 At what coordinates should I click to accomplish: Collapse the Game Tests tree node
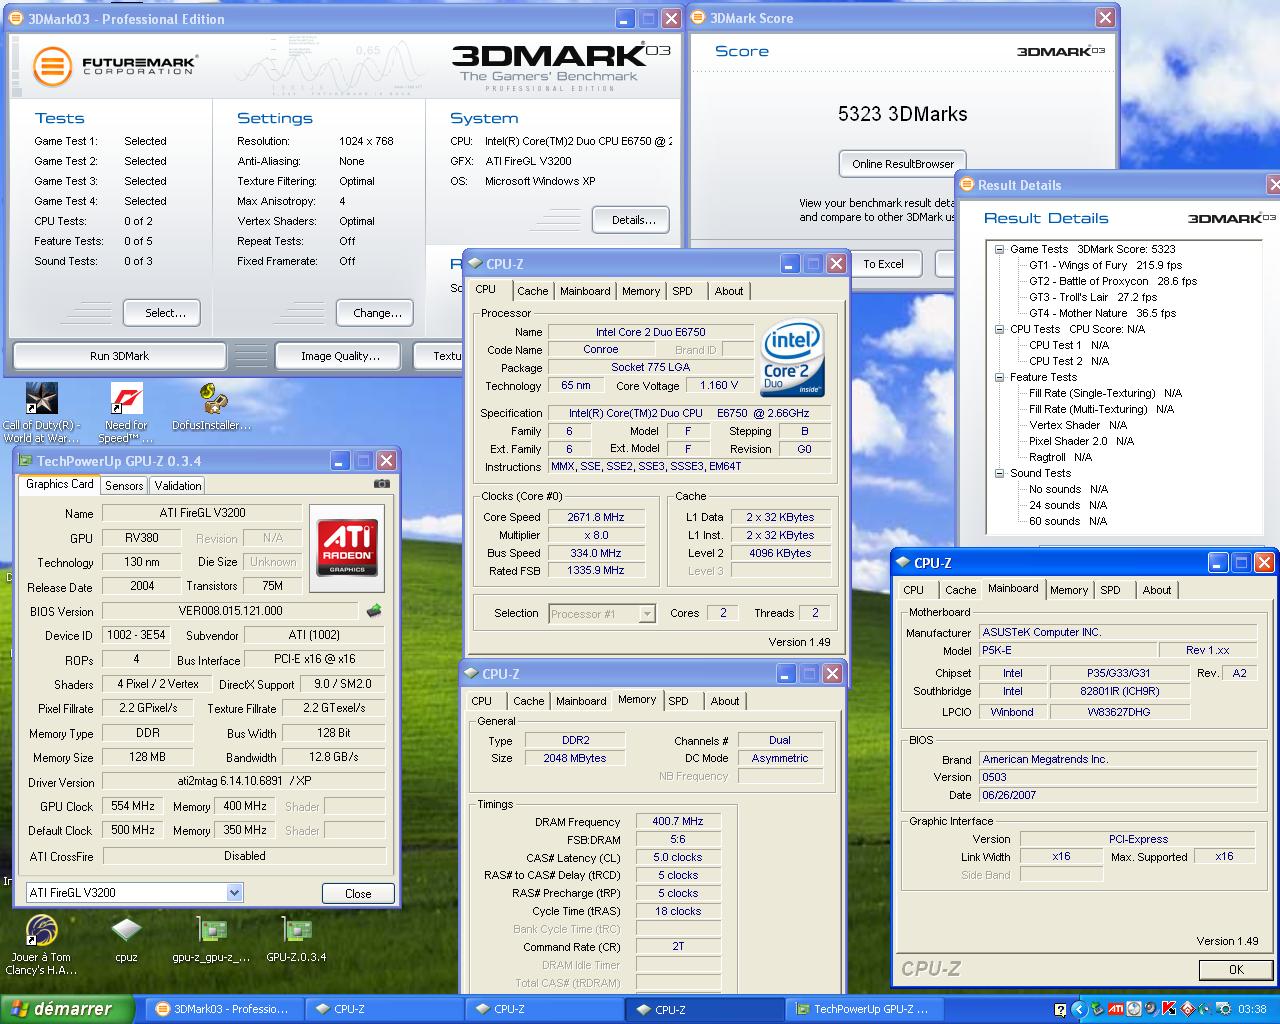[x=999, y=249]
